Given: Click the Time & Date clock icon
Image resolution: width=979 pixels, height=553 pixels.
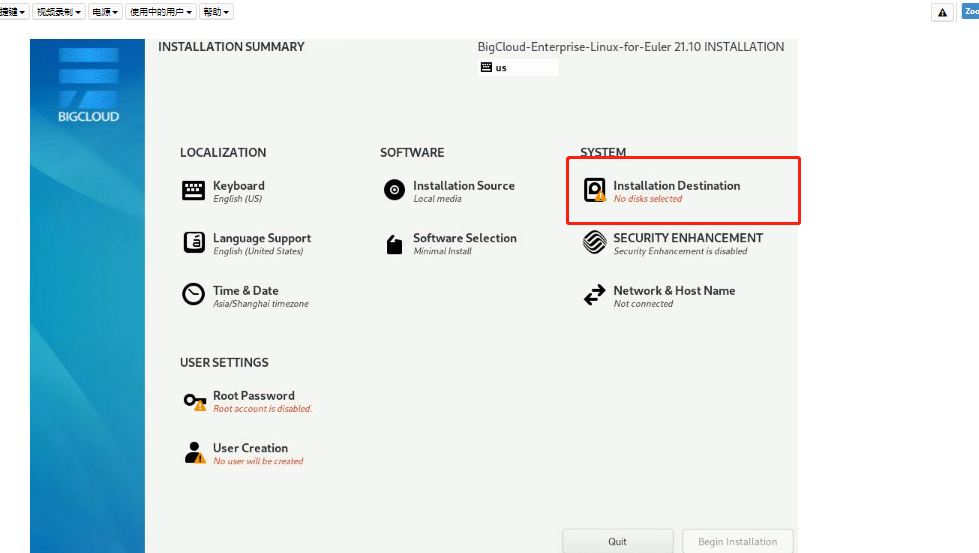Looking at the screenshot, I should pos(193,295).
